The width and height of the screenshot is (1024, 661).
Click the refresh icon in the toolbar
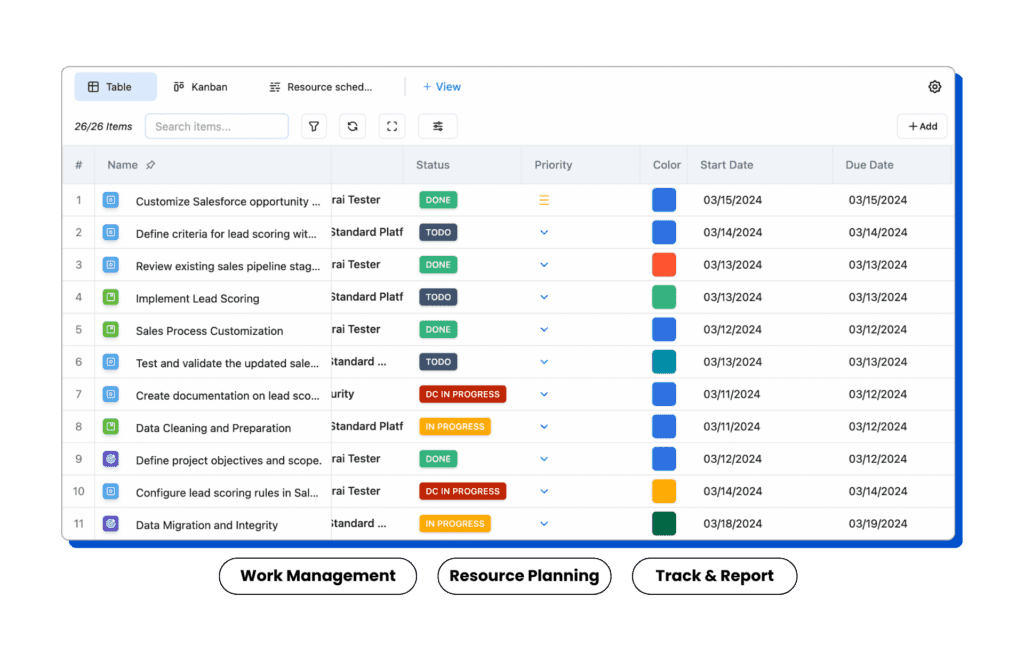click(352, 126)
